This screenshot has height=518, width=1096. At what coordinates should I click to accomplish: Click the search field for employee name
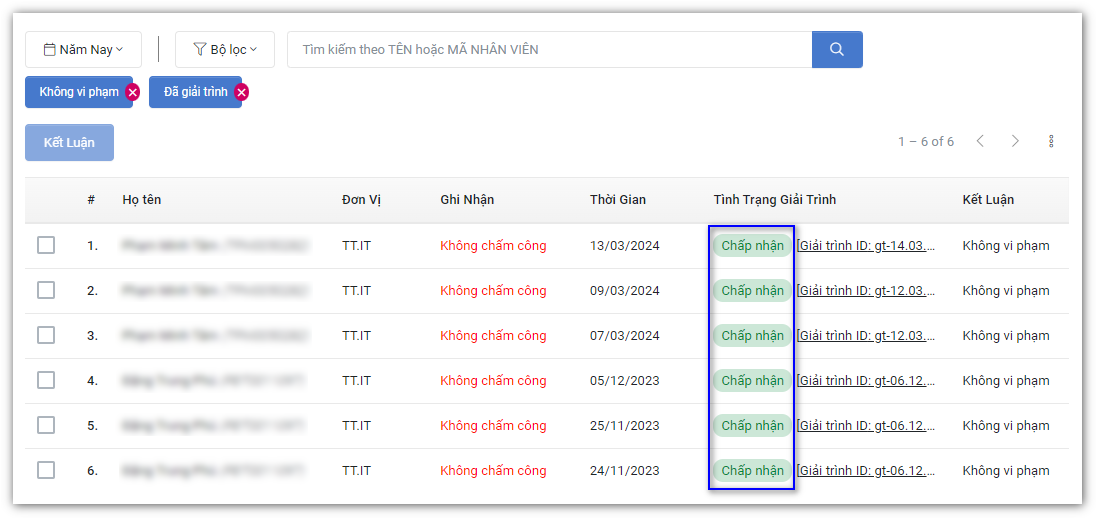click(x=548, y=49)
